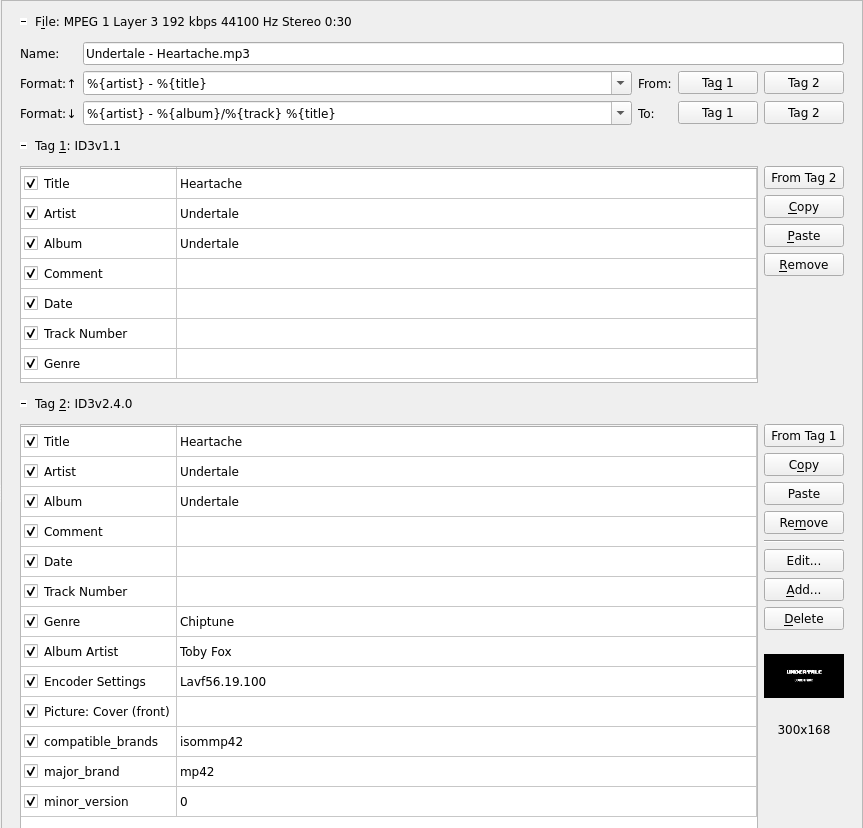Click empty Comment value cell in Tag 1

click(466, 274)
